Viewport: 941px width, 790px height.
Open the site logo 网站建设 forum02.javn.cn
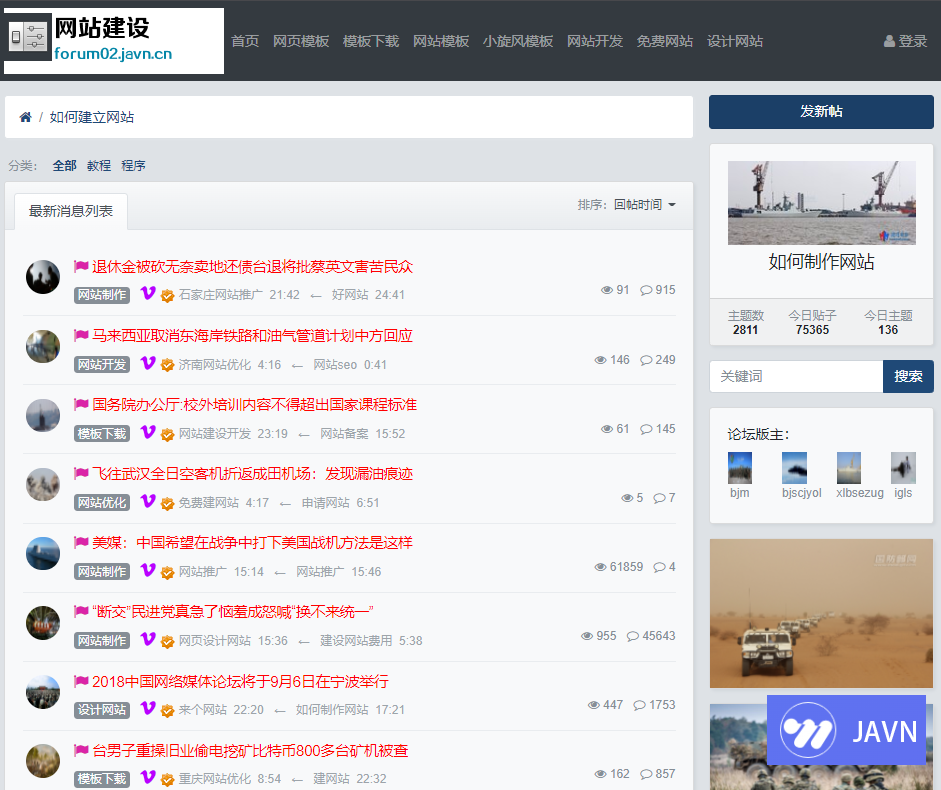tap(114, 41)
